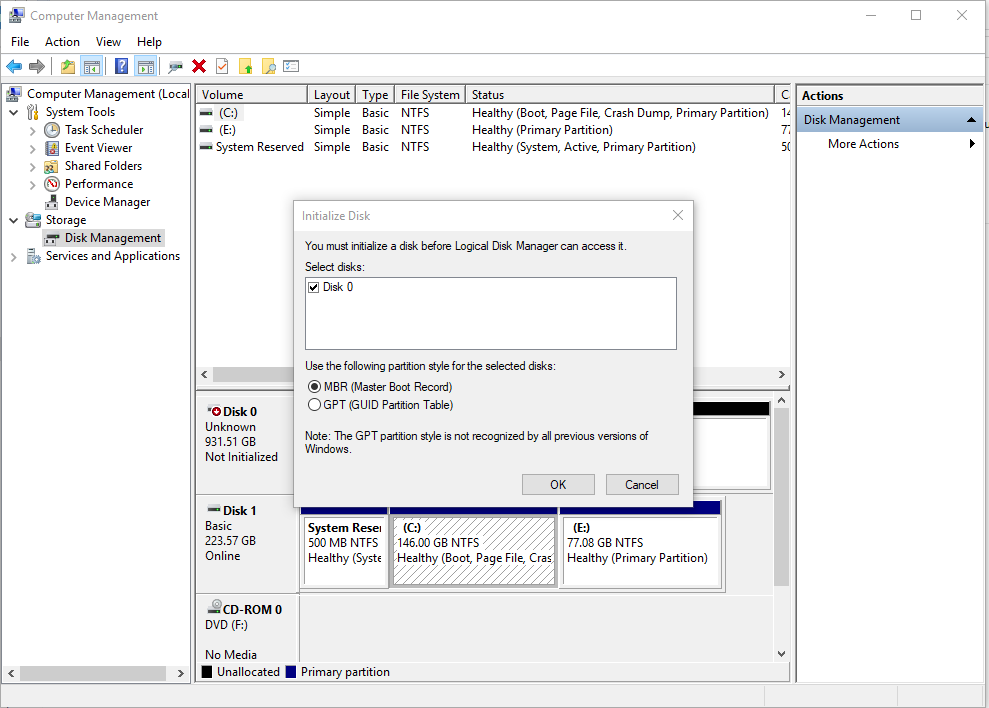Expand Services and Applications node
Viewport: 989px width, 708px height.
[14, 257]
